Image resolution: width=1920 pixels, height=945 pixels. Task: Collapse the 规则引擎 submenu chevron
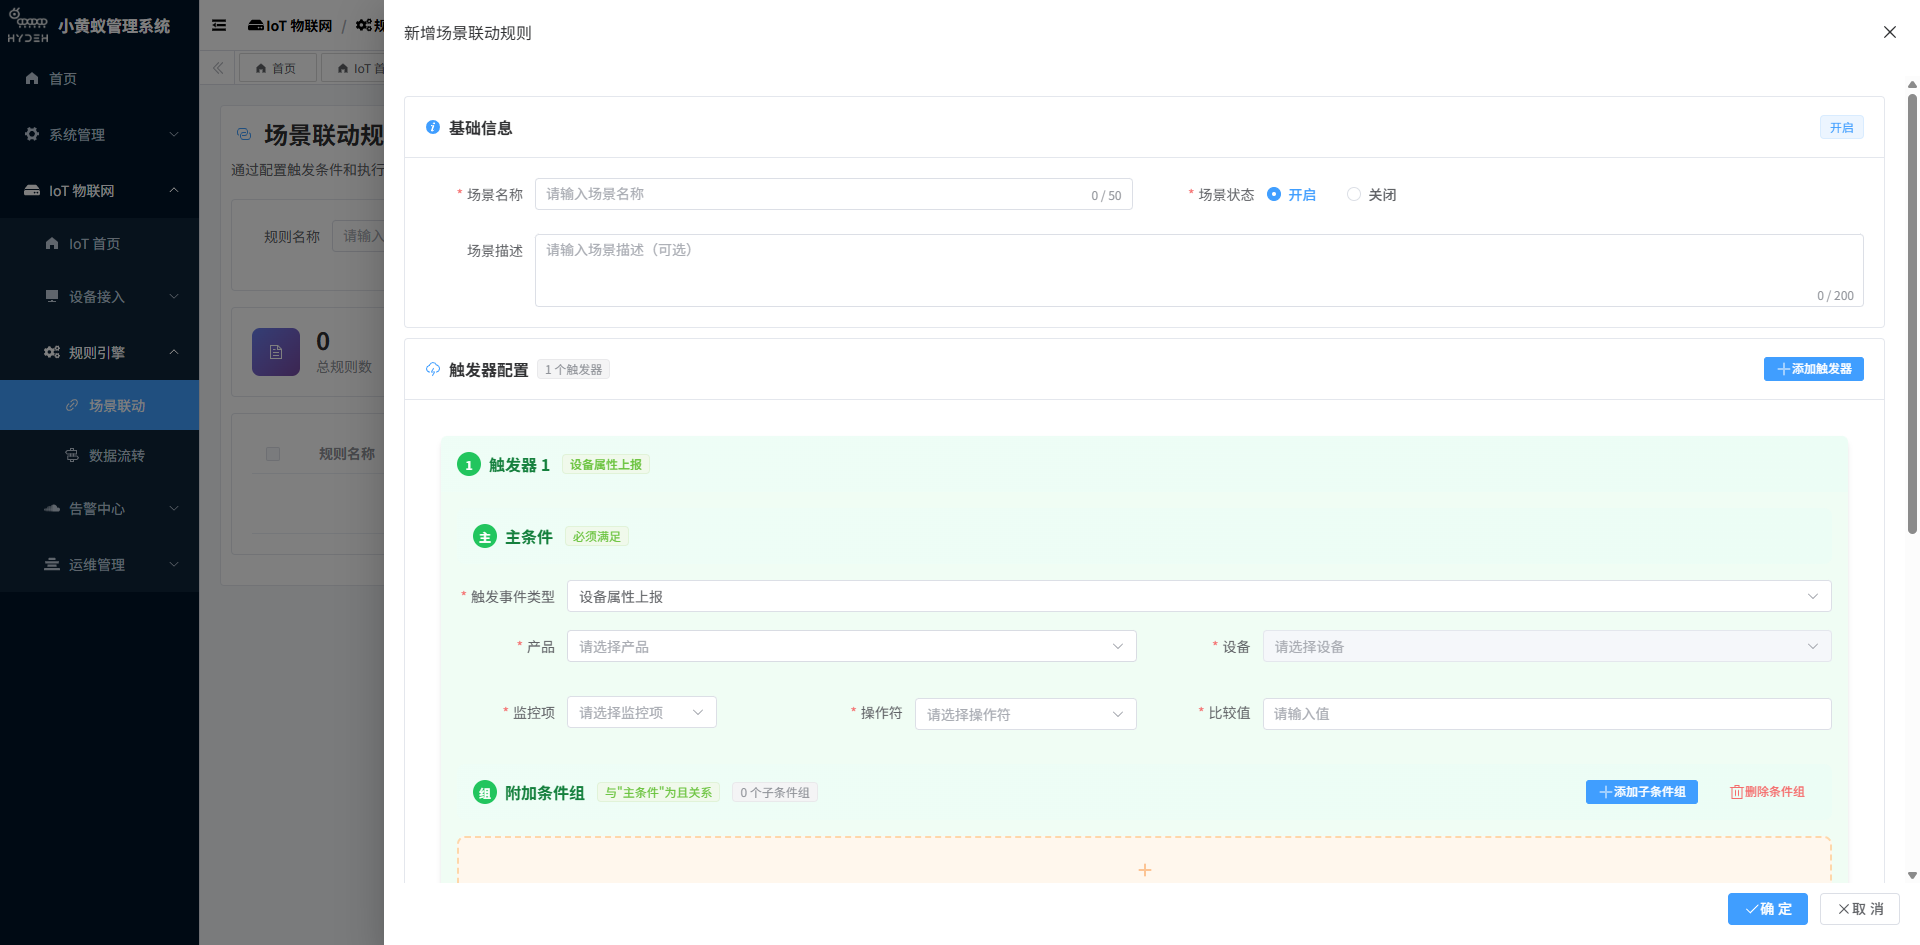click(174, 352)
